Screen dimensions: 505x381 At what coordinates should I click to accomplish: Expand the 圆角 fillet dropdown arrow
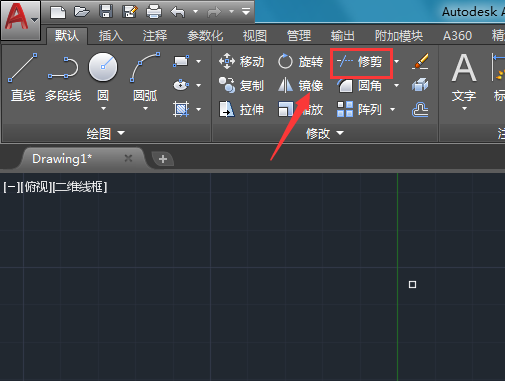tap(397, 86)
